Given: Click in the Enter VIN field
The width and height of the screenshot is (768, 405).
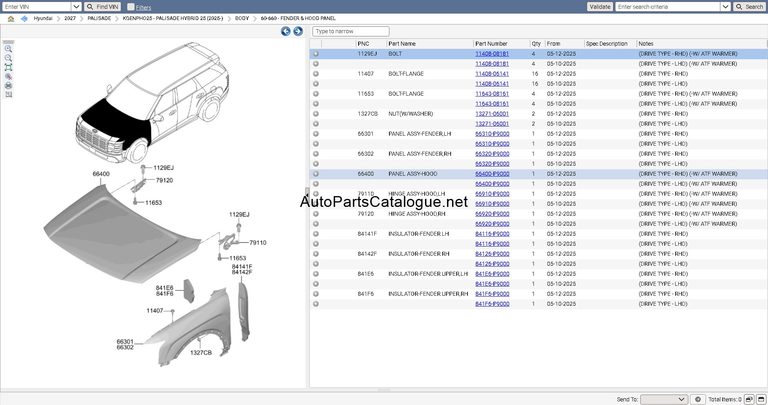Looking at the screenshot, I should click(x=36, y=7).
